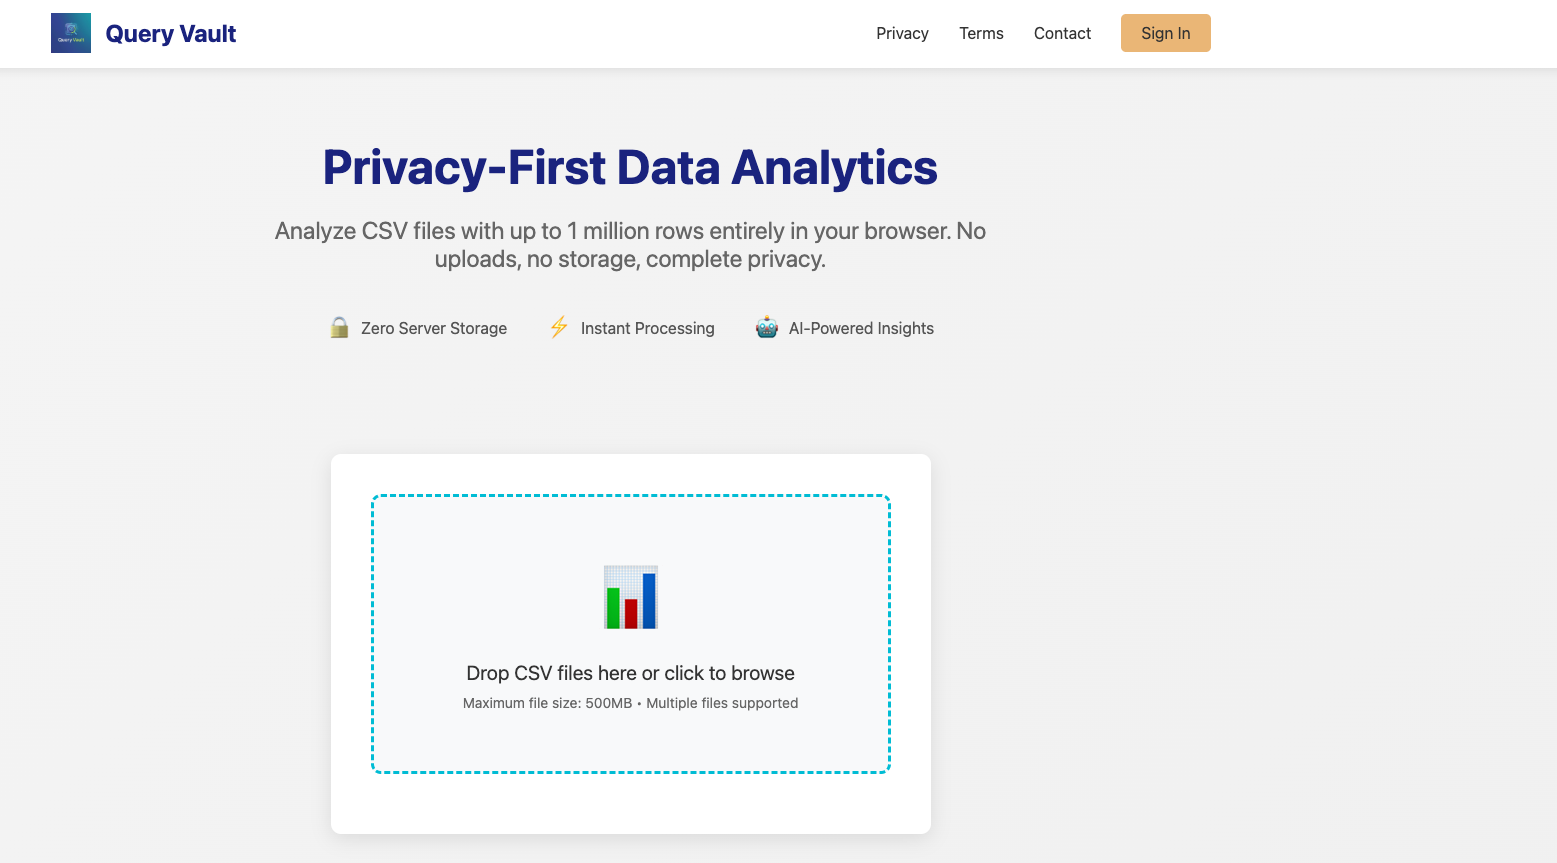Image resolution: width=1557 pixels, height=863 pixels.
Task: Click 'Drop CSV files here' text
Action: tap(629, 673)
